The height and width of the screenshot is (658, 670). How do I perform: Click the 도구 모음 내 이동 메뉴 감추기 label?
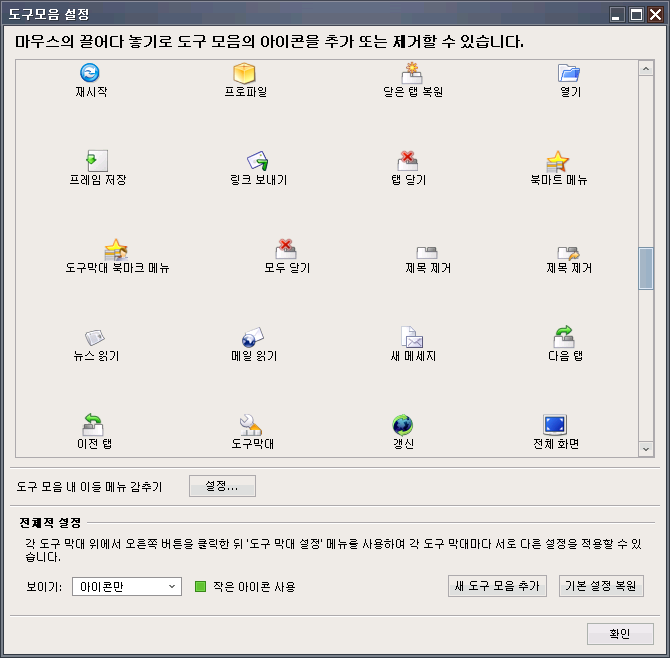tap(89, 487)
